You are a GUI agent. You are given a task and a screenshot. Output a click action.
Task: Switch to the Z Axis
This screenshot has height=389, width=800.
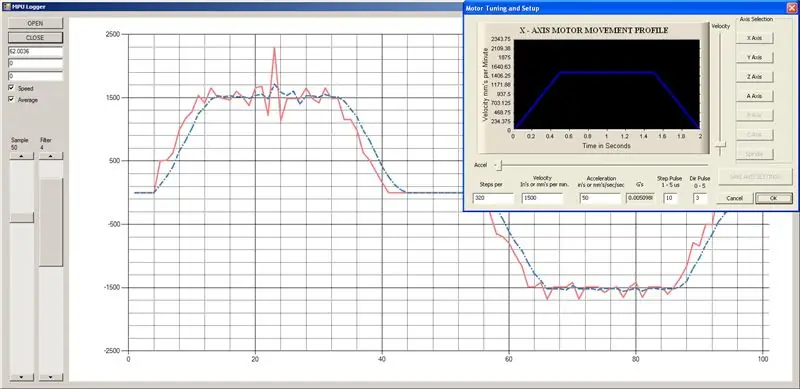click(x=754, y=77)
